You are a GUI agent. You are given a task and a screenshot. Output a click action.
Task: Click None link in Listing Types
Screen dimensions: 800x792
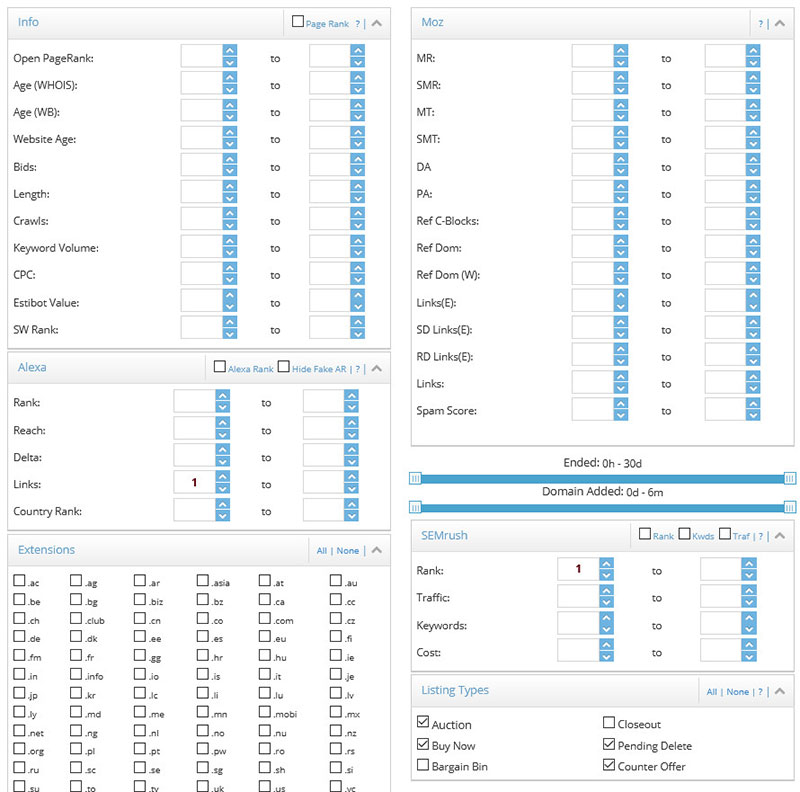tap(738, 692)
